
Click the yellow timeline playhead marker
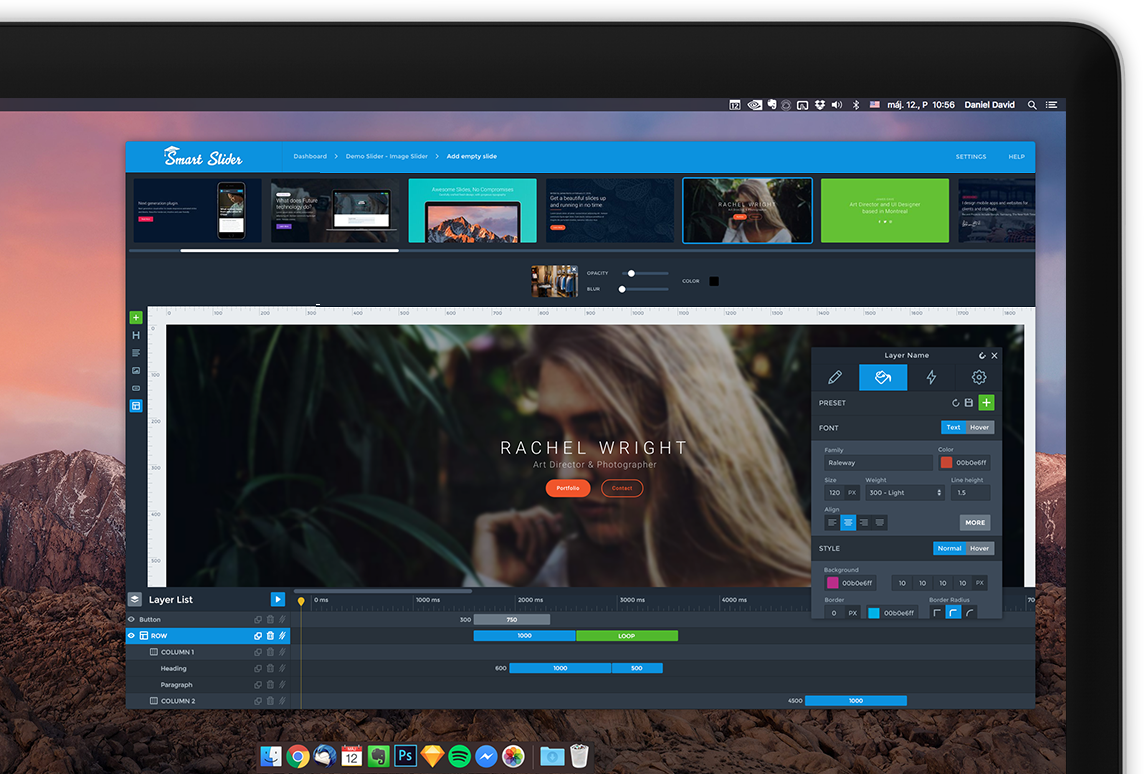click(301, 601)
